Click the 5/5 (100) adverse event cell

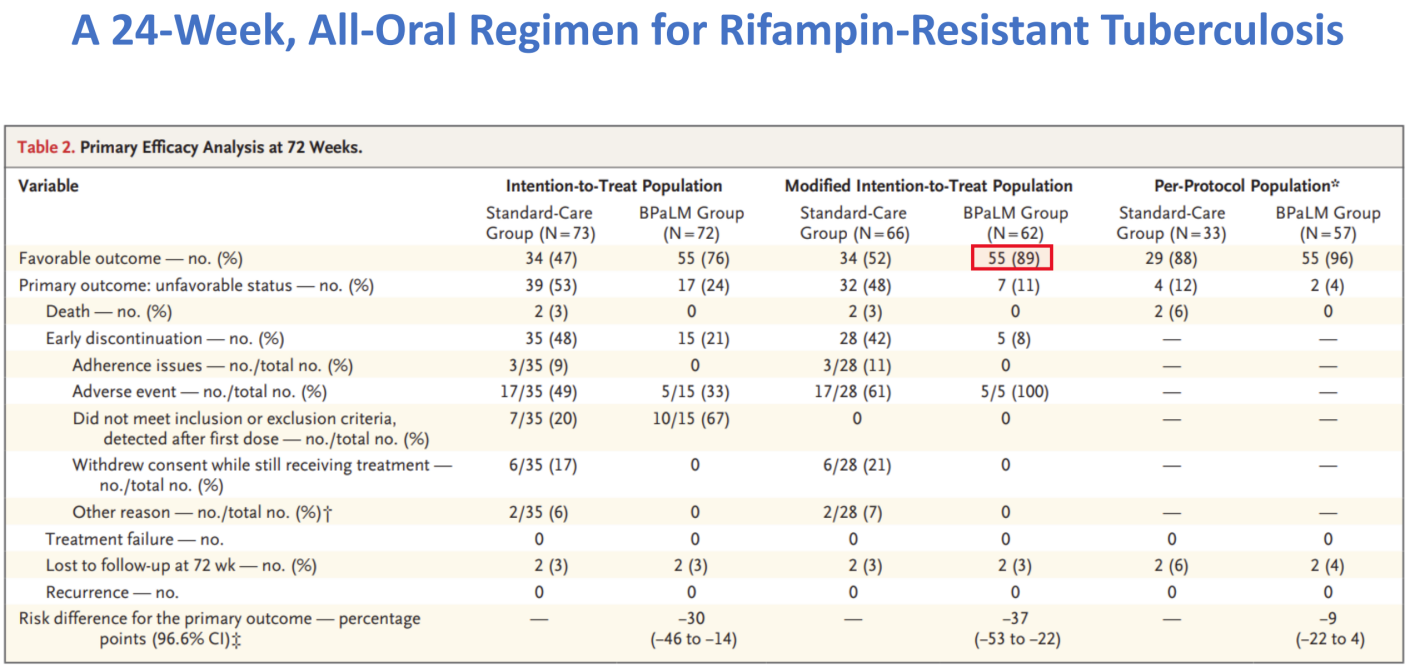1014,393
